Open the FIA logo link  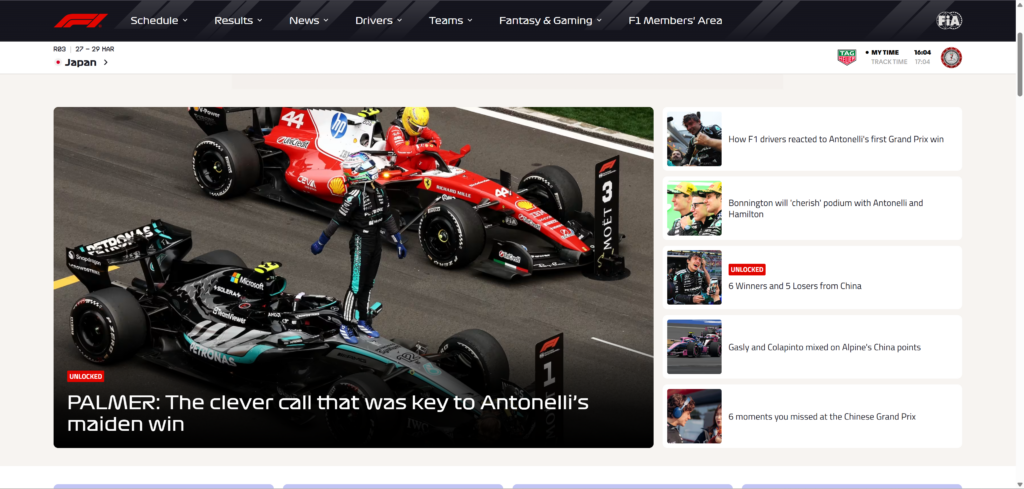coord(949,20)
